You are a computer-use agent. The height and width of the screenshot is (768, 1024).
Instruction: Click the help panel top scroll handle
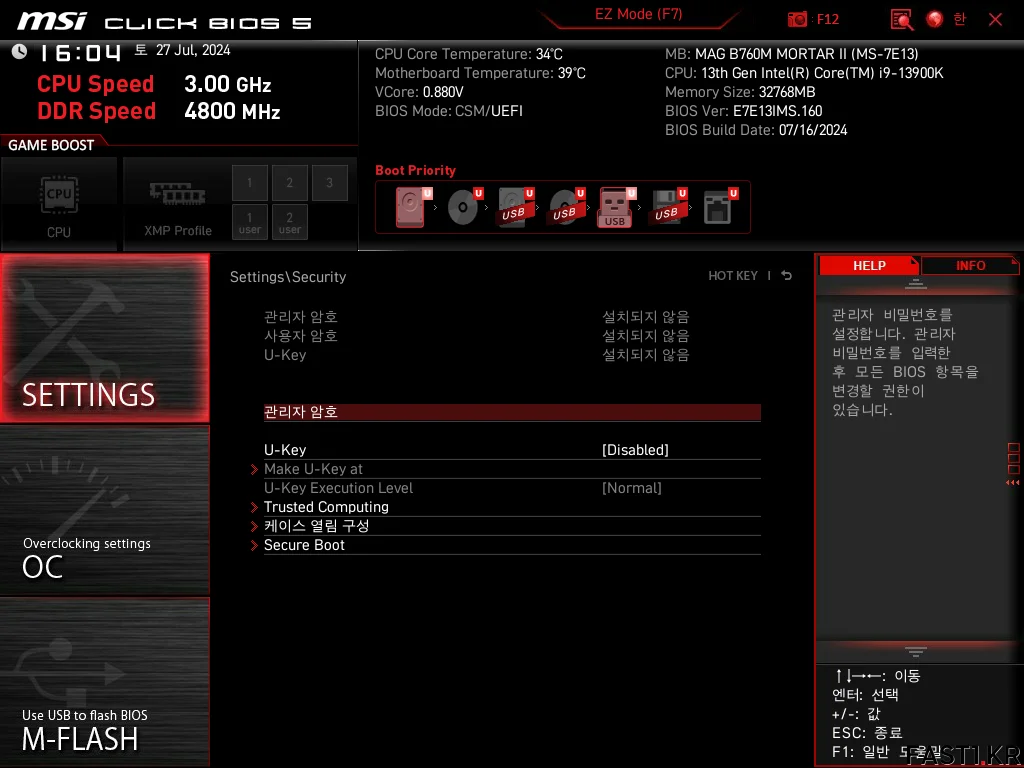pyautogui.click(x=916, y=284)
